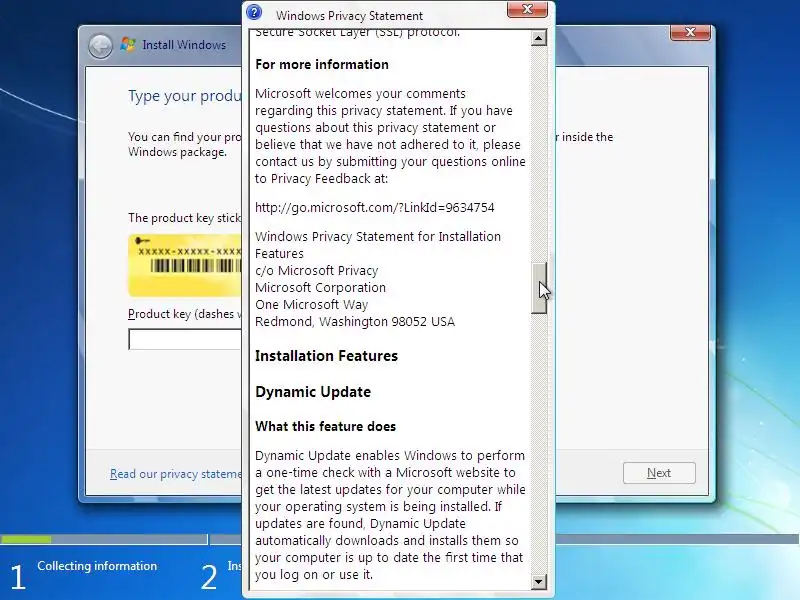Screen dimensions: 800x600
Task: Click the scrollbar thumb in Privacy Statement
Action: [x=538, y=288]
